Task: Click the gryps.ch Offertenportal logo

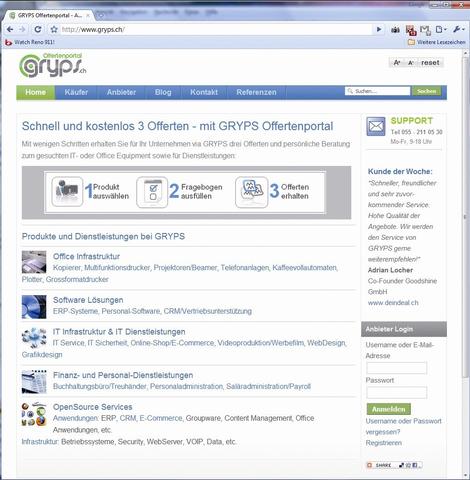Action: click(x=53, y=65)
